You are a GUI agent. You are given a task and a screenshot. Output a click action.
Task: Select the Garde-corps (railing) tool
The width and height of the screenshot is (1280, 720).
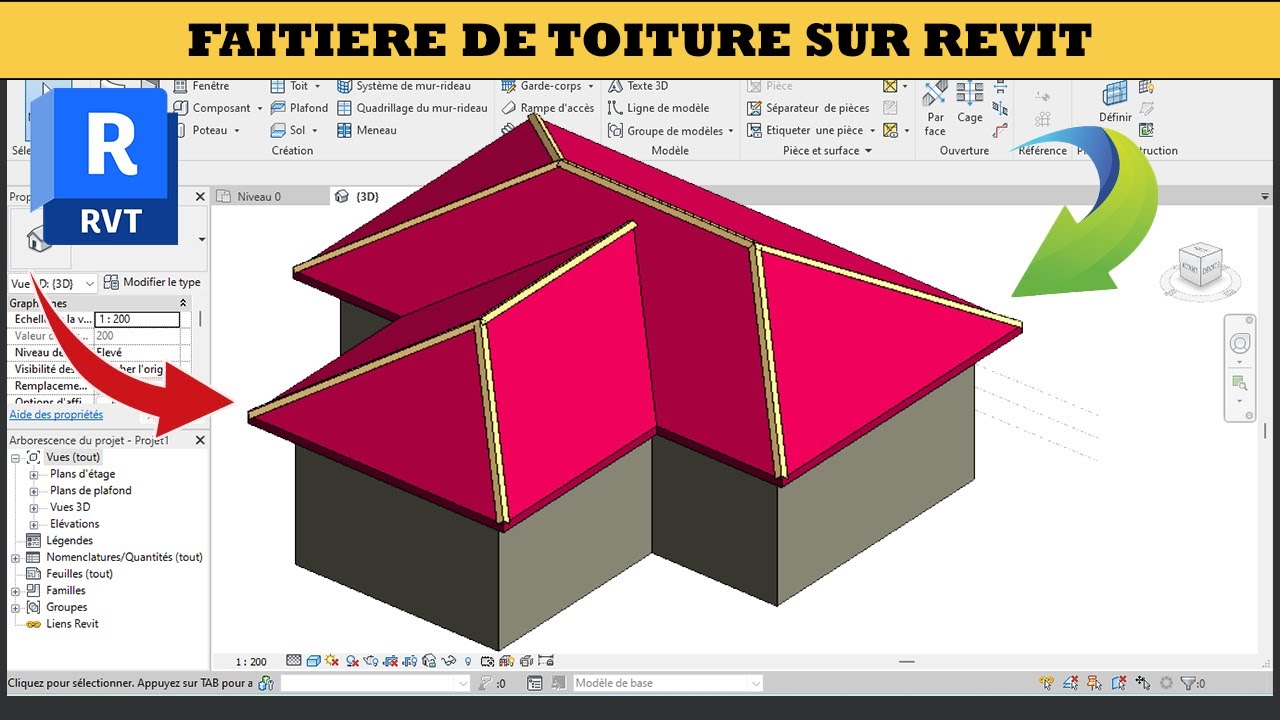point(543,86)
